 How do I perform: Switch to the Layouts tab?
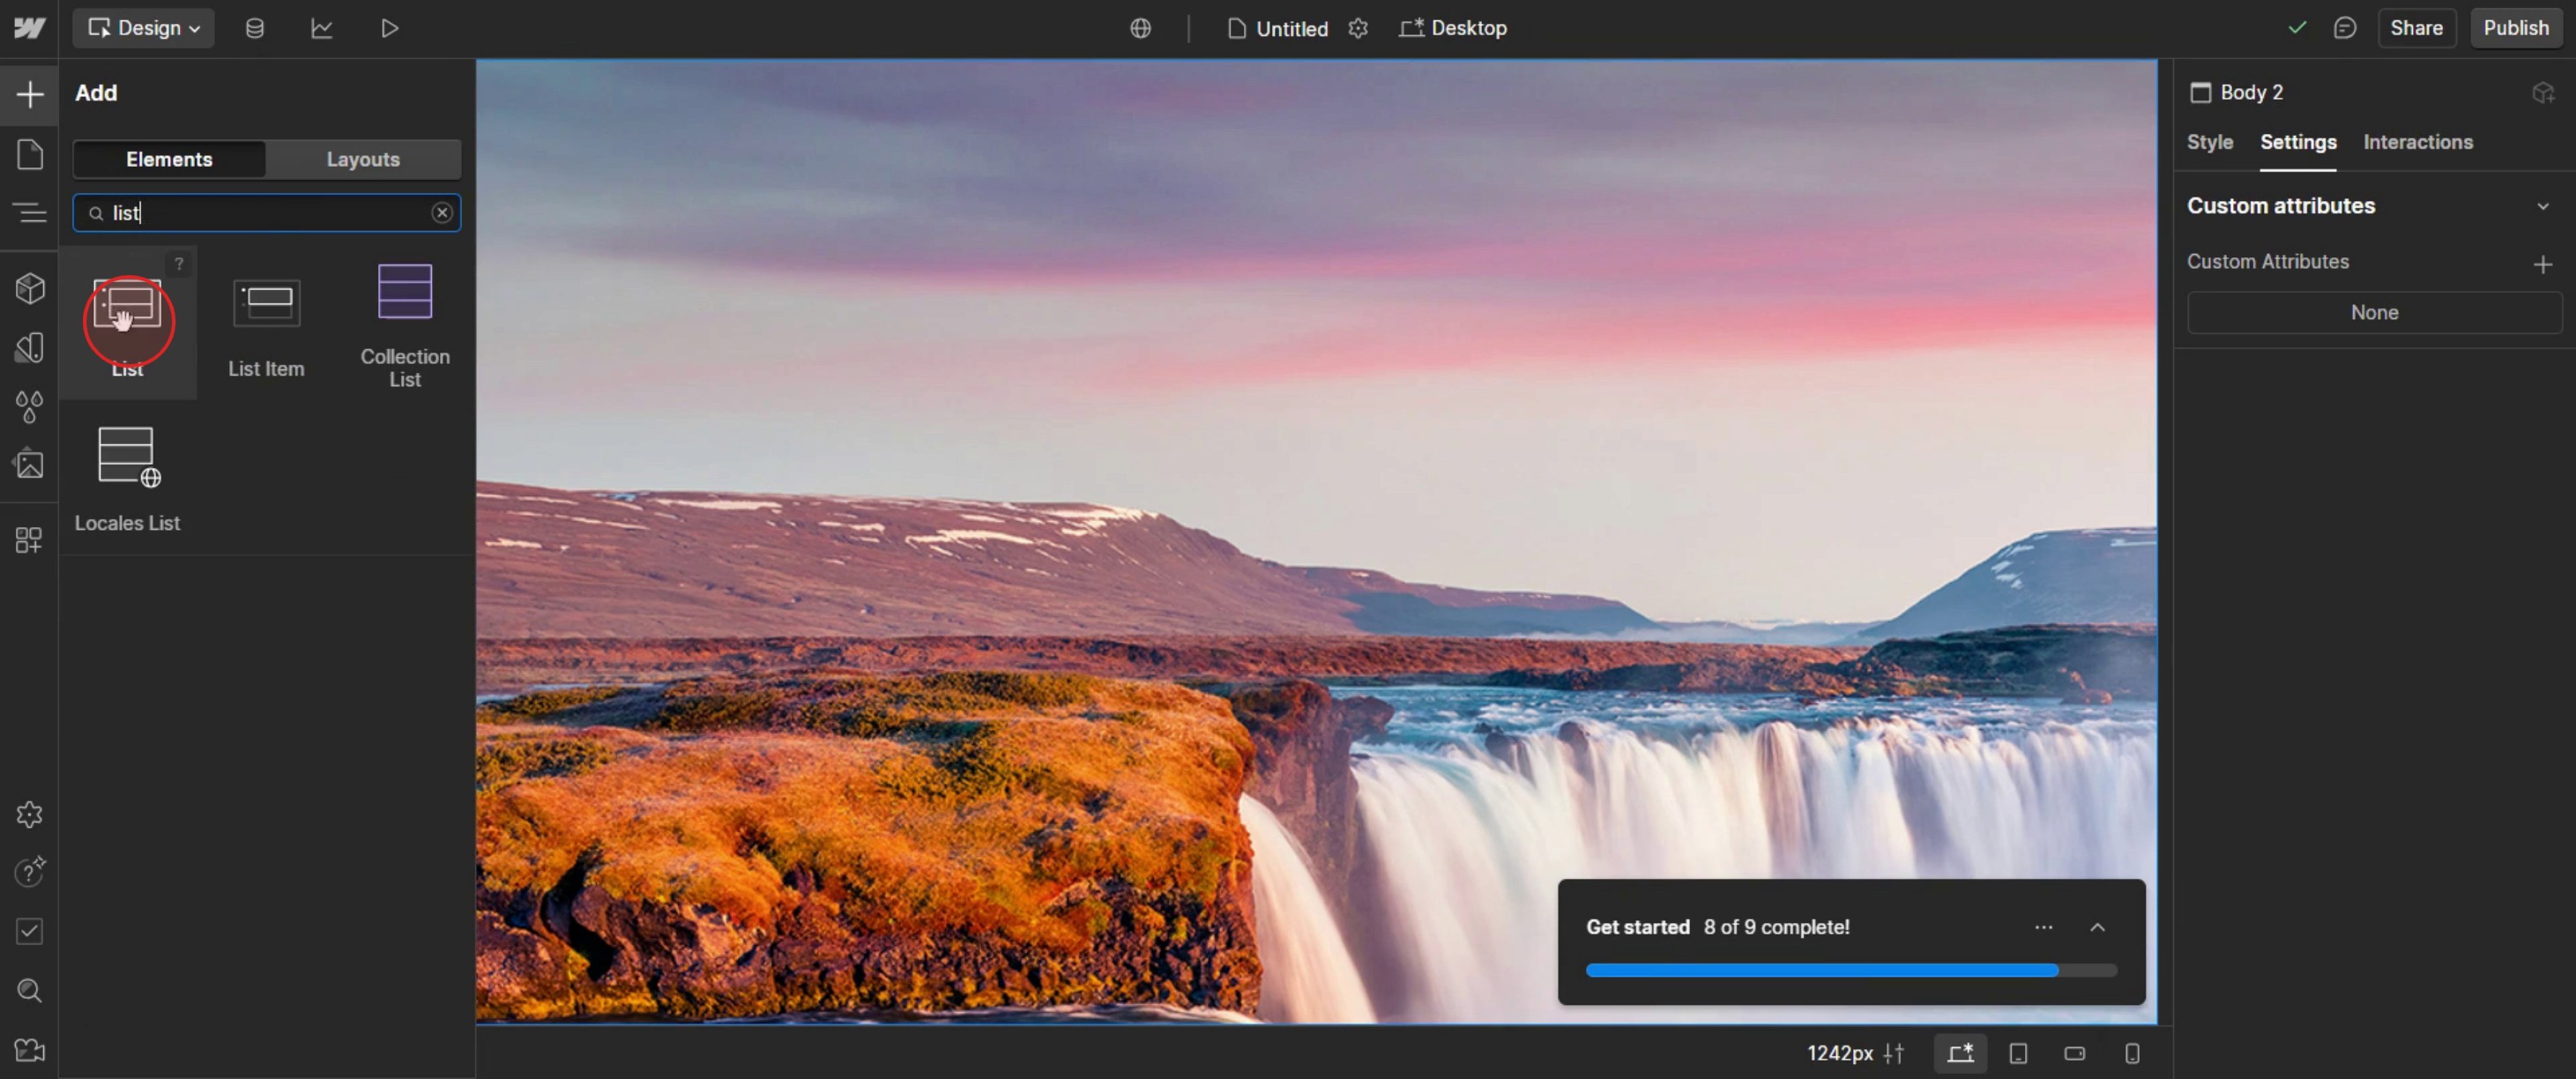click(x=363, y=159)
